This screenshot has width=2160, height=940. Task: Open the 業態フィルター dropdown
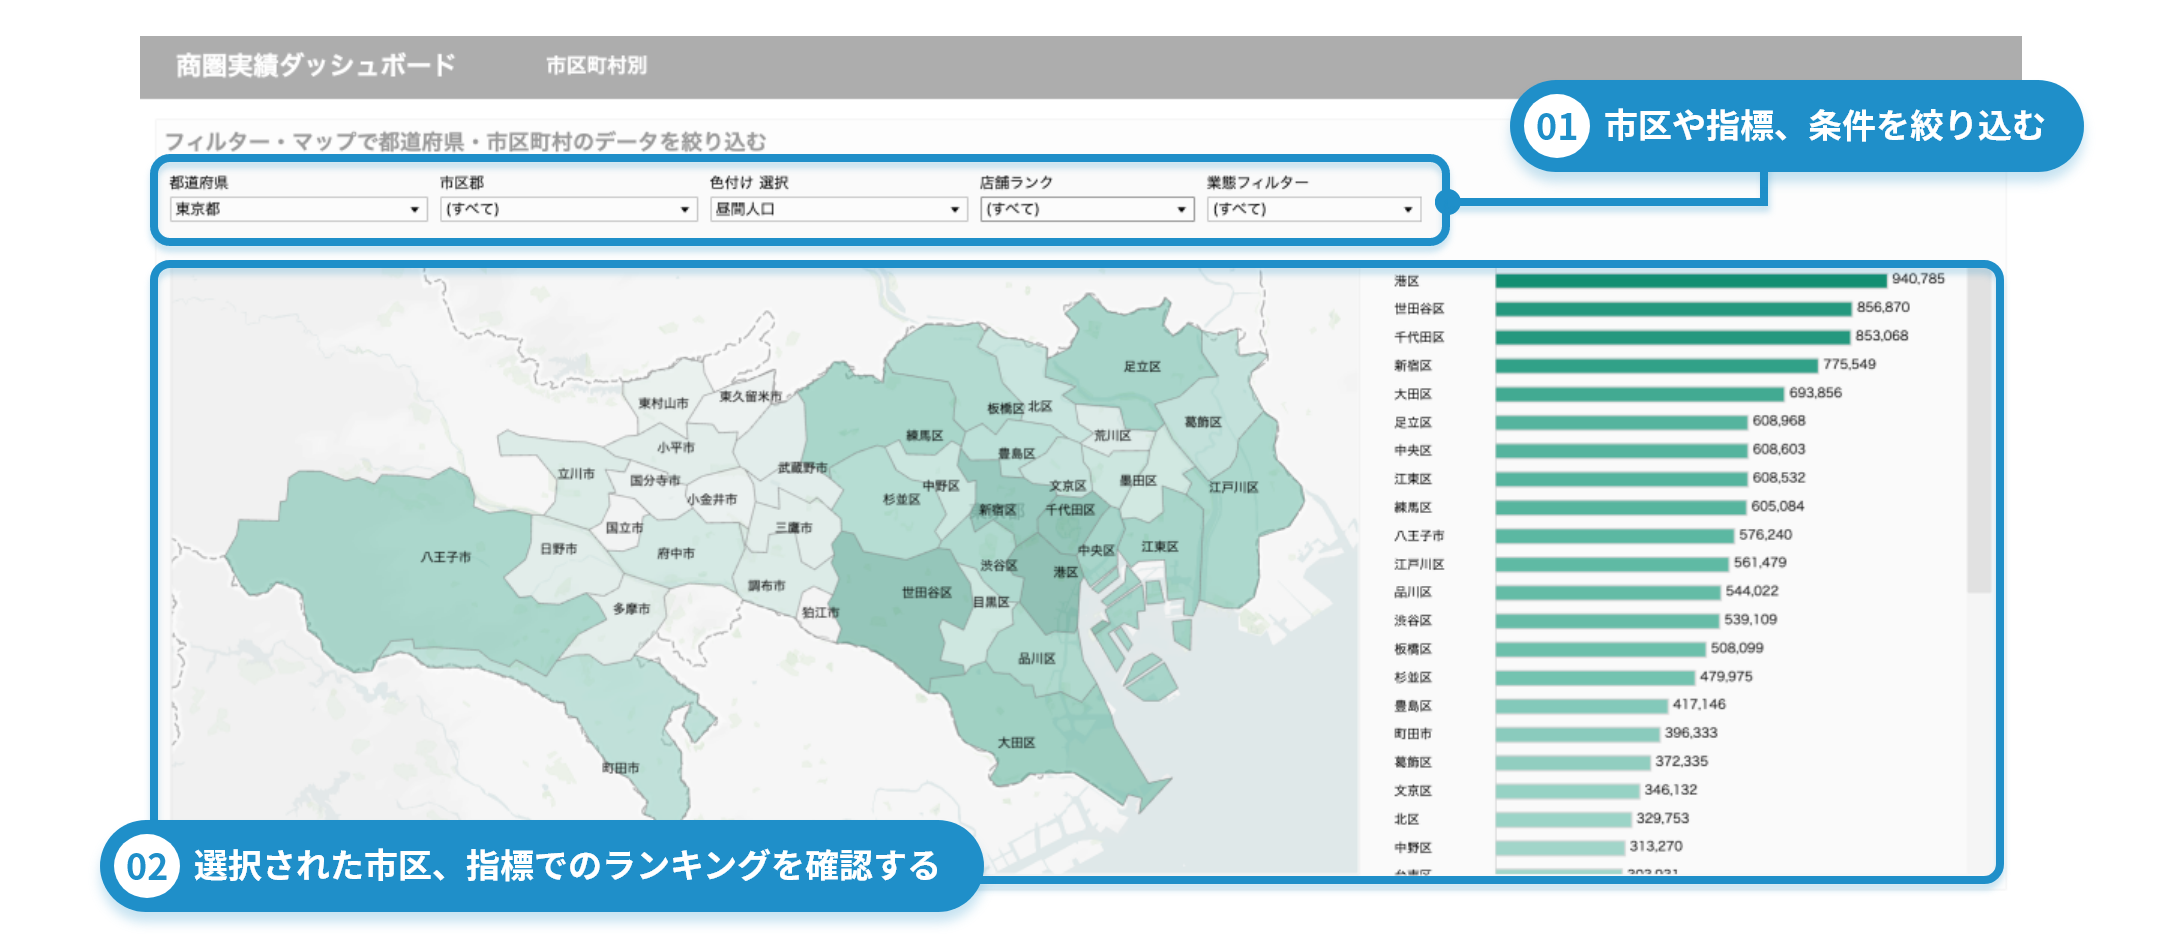1313,209
